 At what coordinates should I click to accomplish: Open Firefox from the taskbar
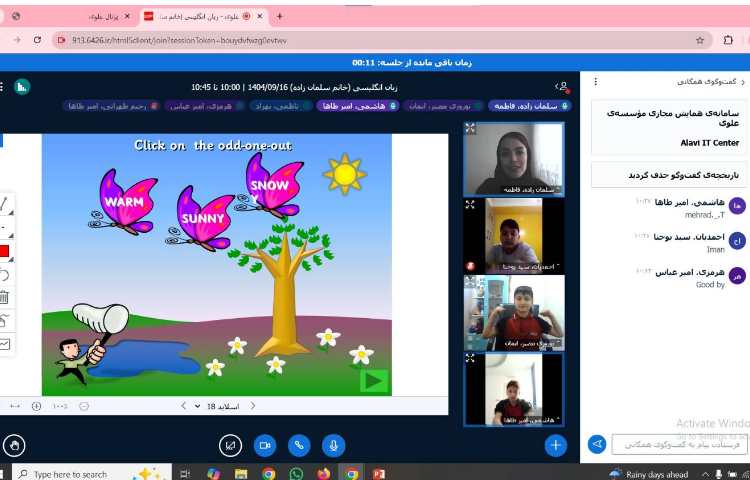pos(324,474)
